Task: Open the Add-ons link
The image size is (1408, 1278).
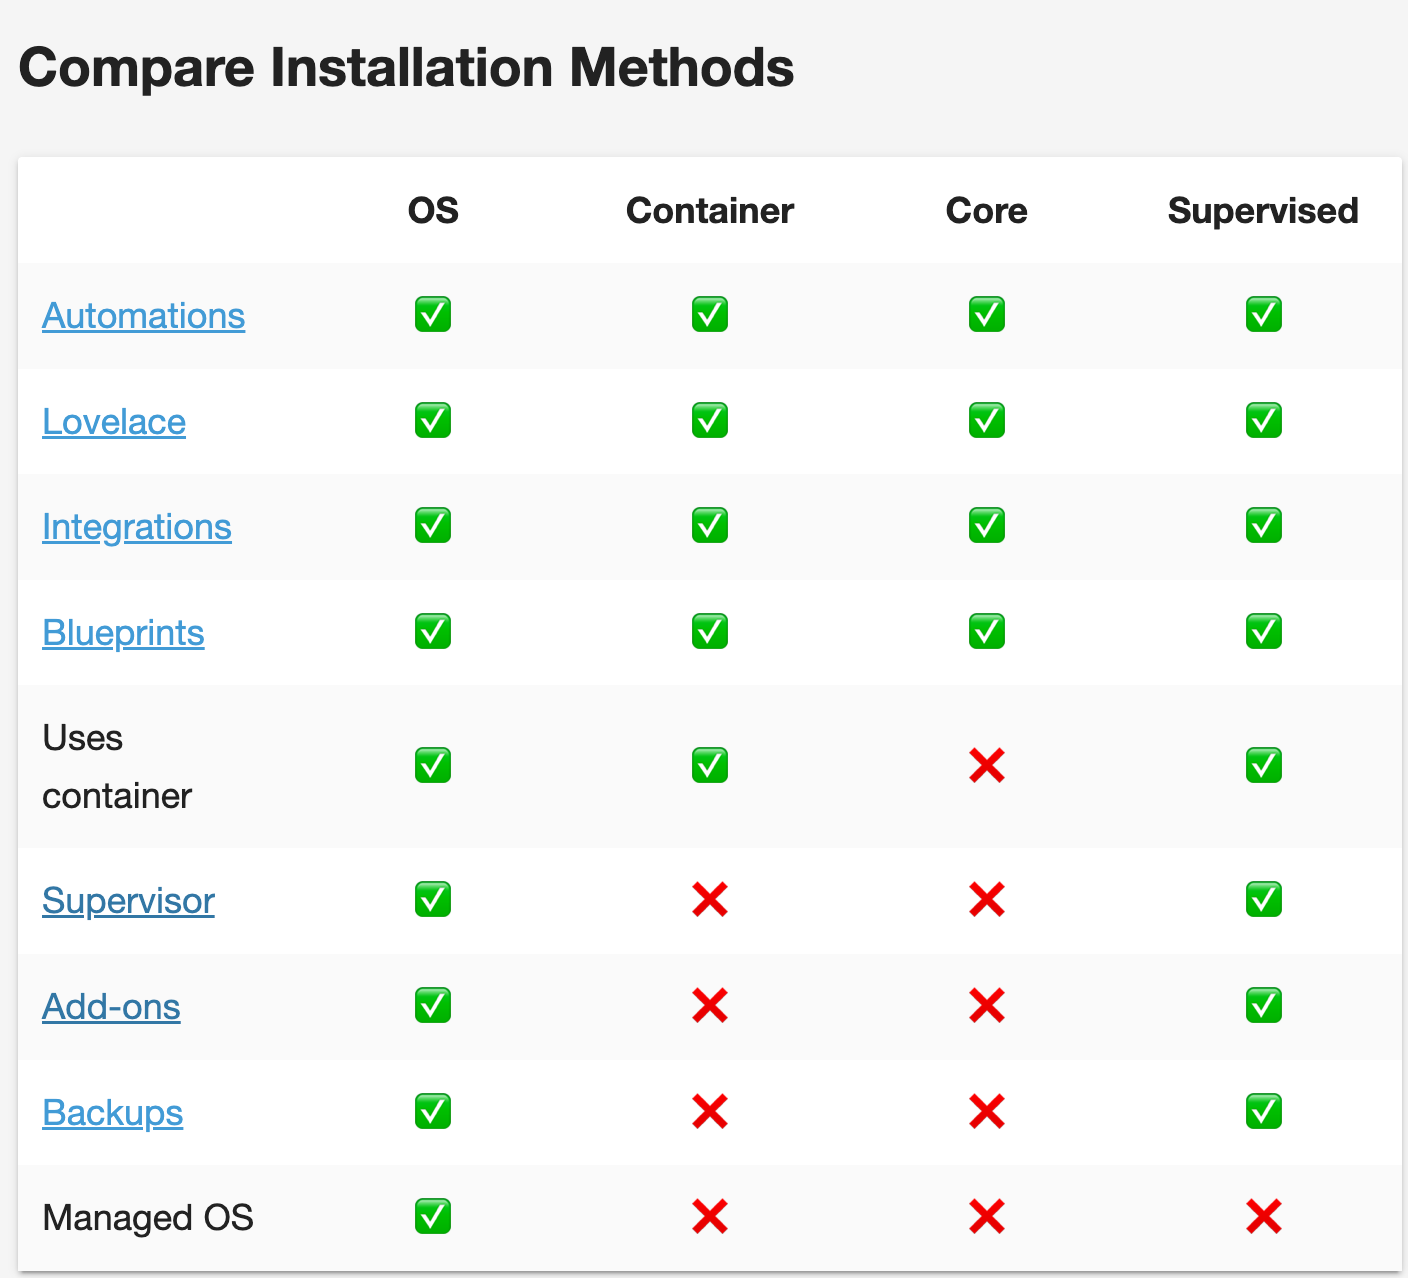Action: (111, 1007)
